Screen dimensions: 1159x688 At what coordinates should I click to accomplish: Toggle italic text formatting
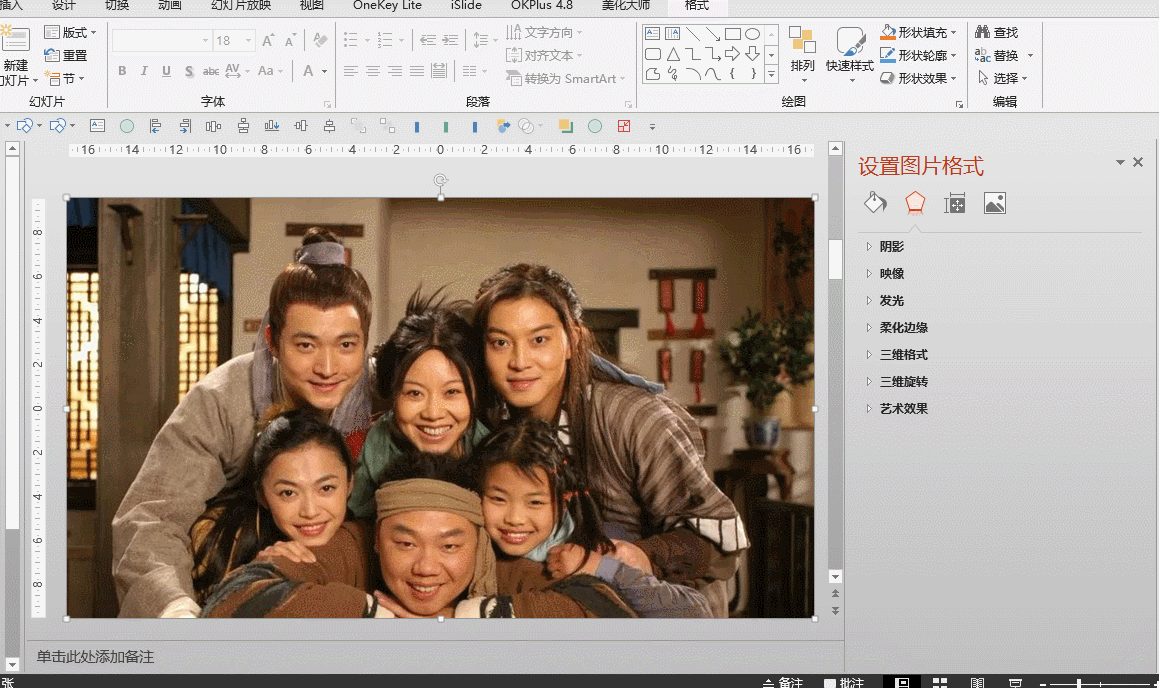pyautogui.click(x=144, y=71)
